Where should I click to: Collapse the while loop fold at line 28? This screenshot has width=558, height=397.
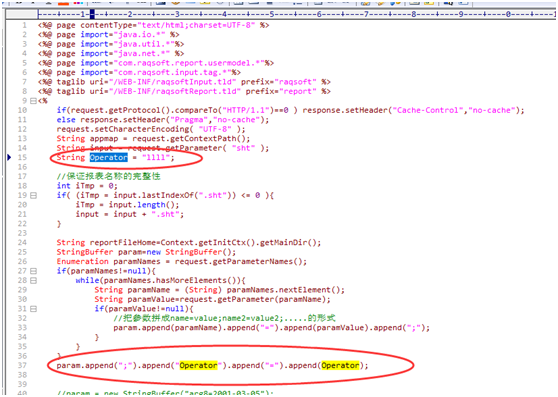pos(33,281)
